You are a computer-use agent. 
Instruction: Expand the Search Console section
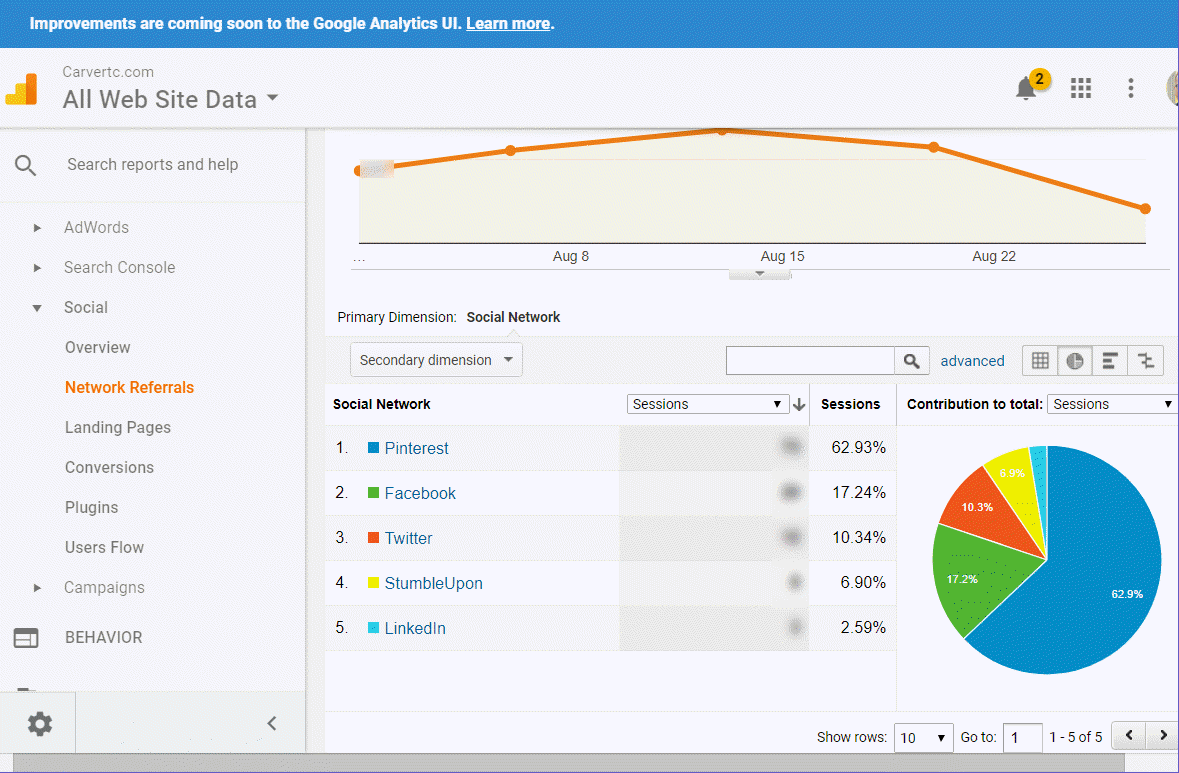coord(37,268)
